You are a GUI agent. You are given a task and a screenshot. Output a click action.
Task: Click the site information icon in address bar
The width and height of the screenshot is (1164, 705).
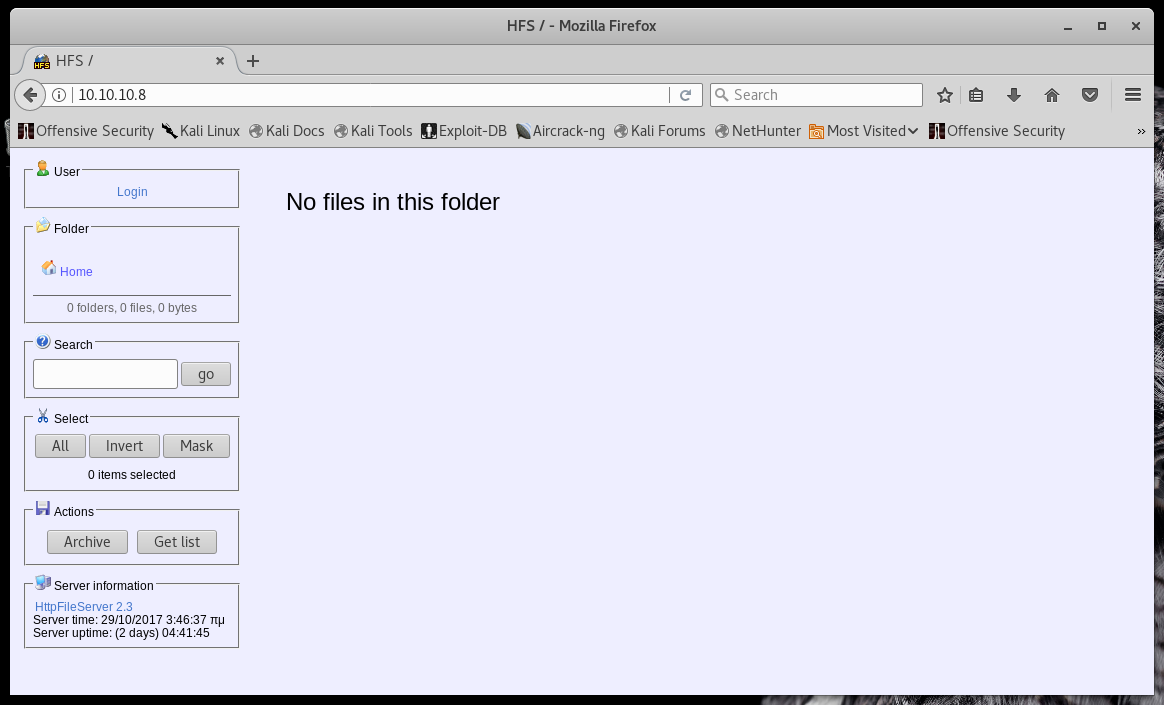pos(59,95)
